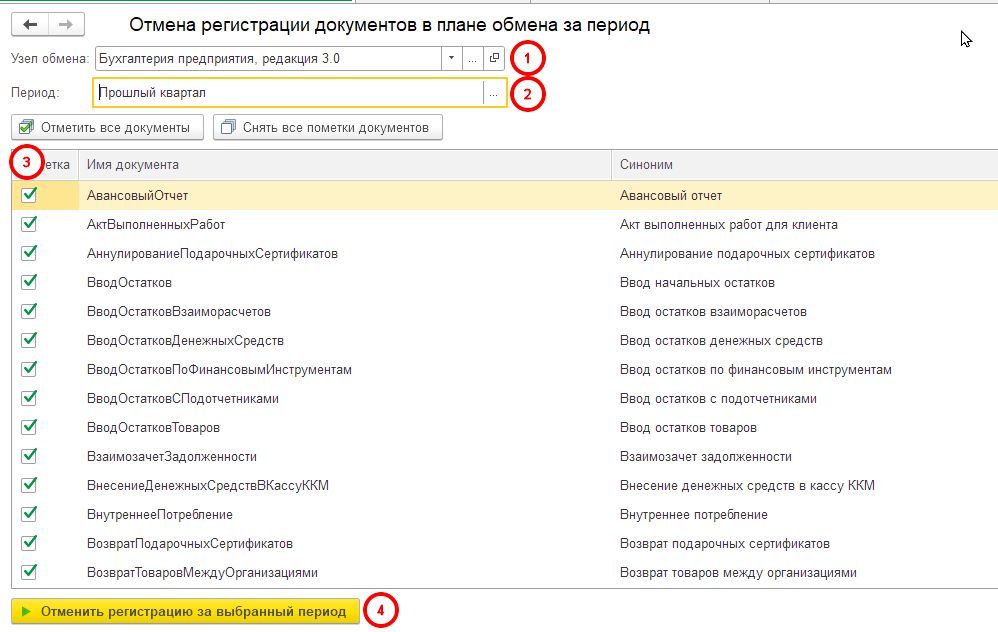Toggle the ВводОстатковДенежныхСредств checkbox

tap(29, 340)
